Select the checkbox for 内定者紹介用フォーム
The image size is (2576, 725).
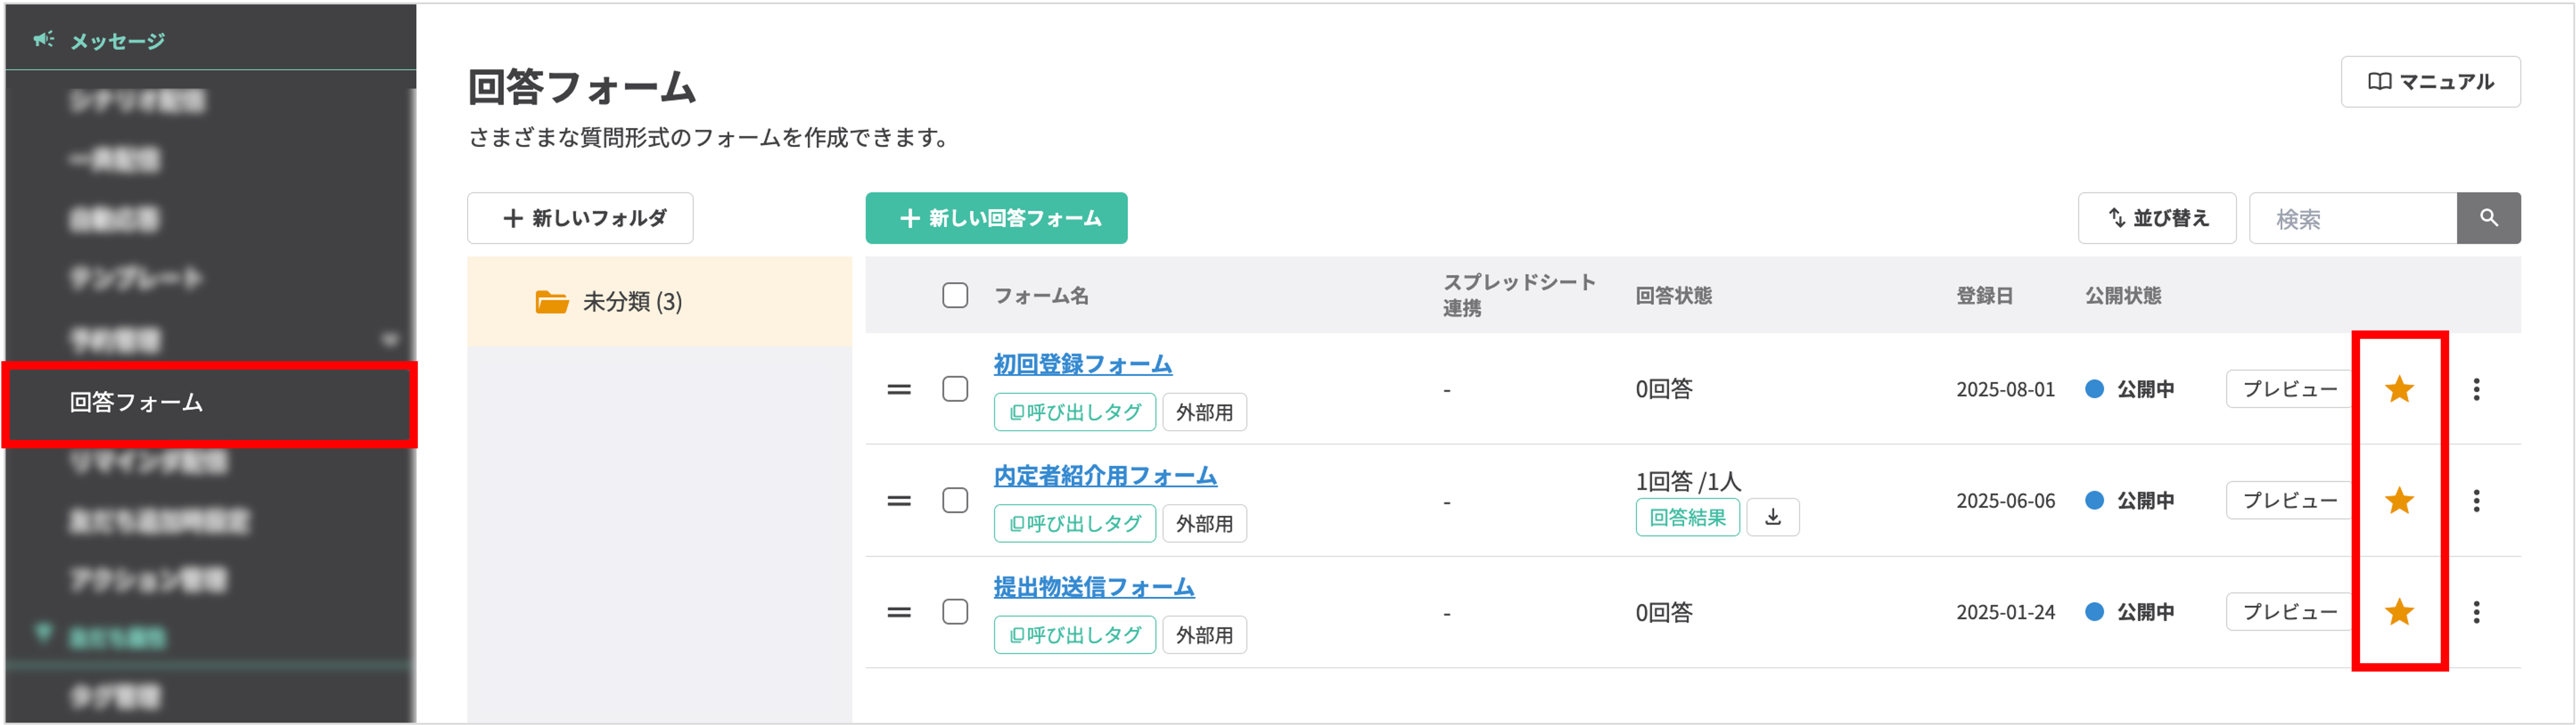pos(955,500)
